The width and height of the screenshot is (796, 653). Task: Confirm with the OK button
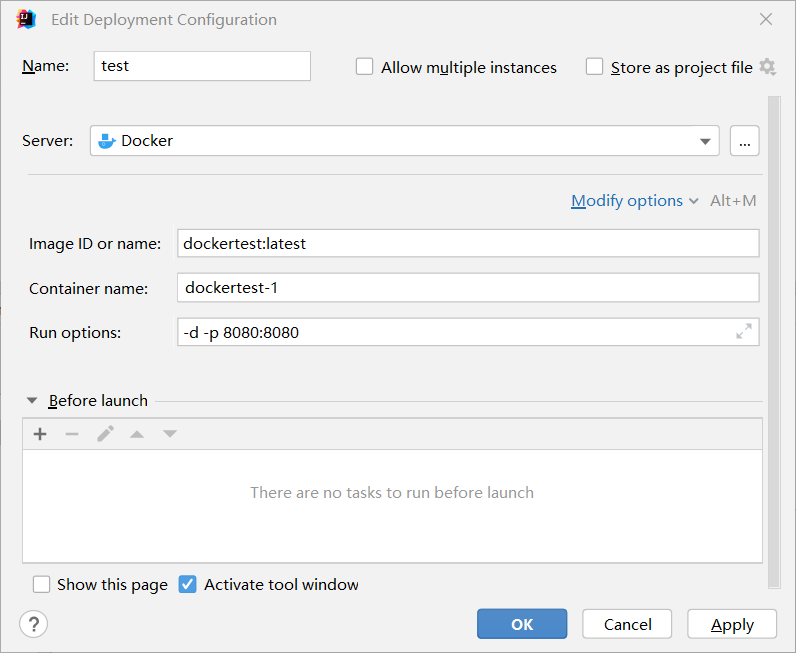click(522, 624)
